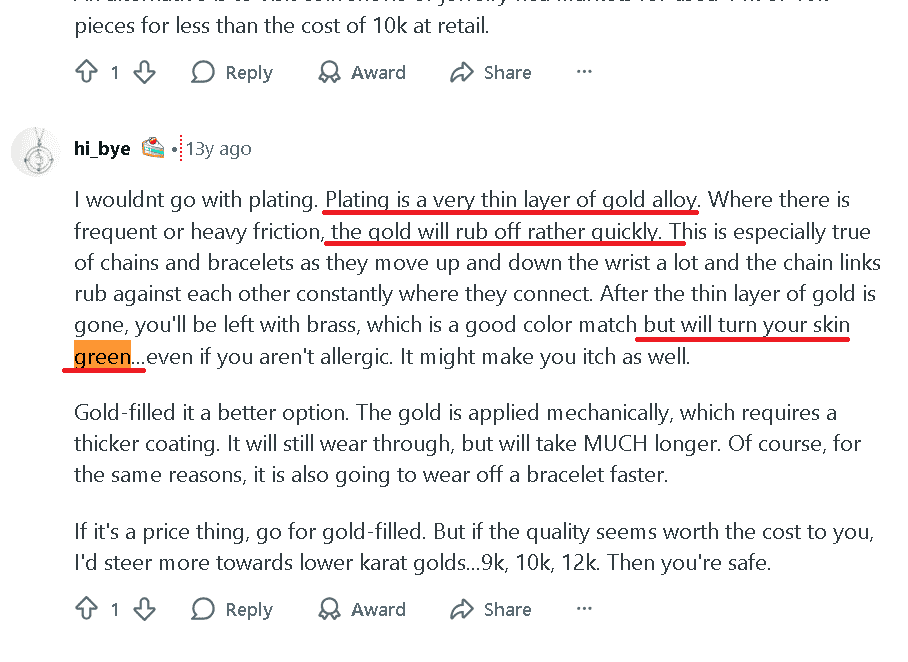Click the Award ribbon icon on top comment
The width and height of the screenshot is (908, 662).
[x=329, y=72]
